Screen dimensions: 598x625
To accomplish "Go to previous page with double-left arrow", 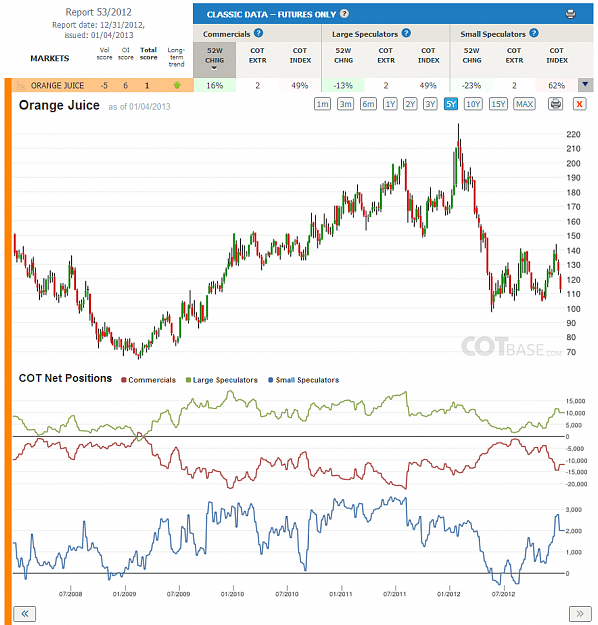I will coord(25,613).
